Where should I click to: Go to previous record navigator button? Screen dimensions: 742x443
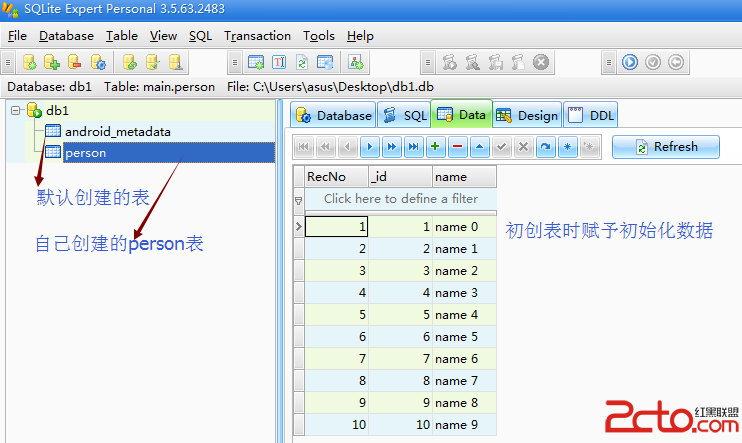point(347,147)
